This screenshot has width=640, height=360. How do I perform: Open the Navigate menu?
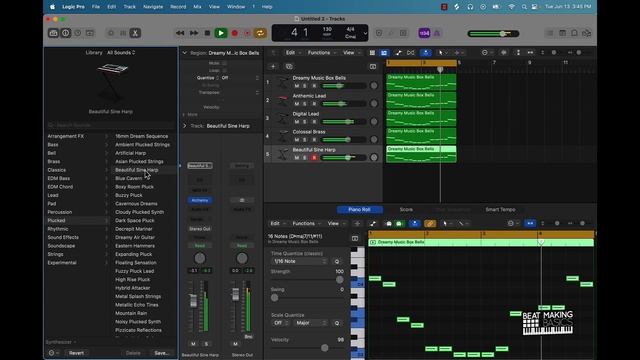(x=153, y=7)
